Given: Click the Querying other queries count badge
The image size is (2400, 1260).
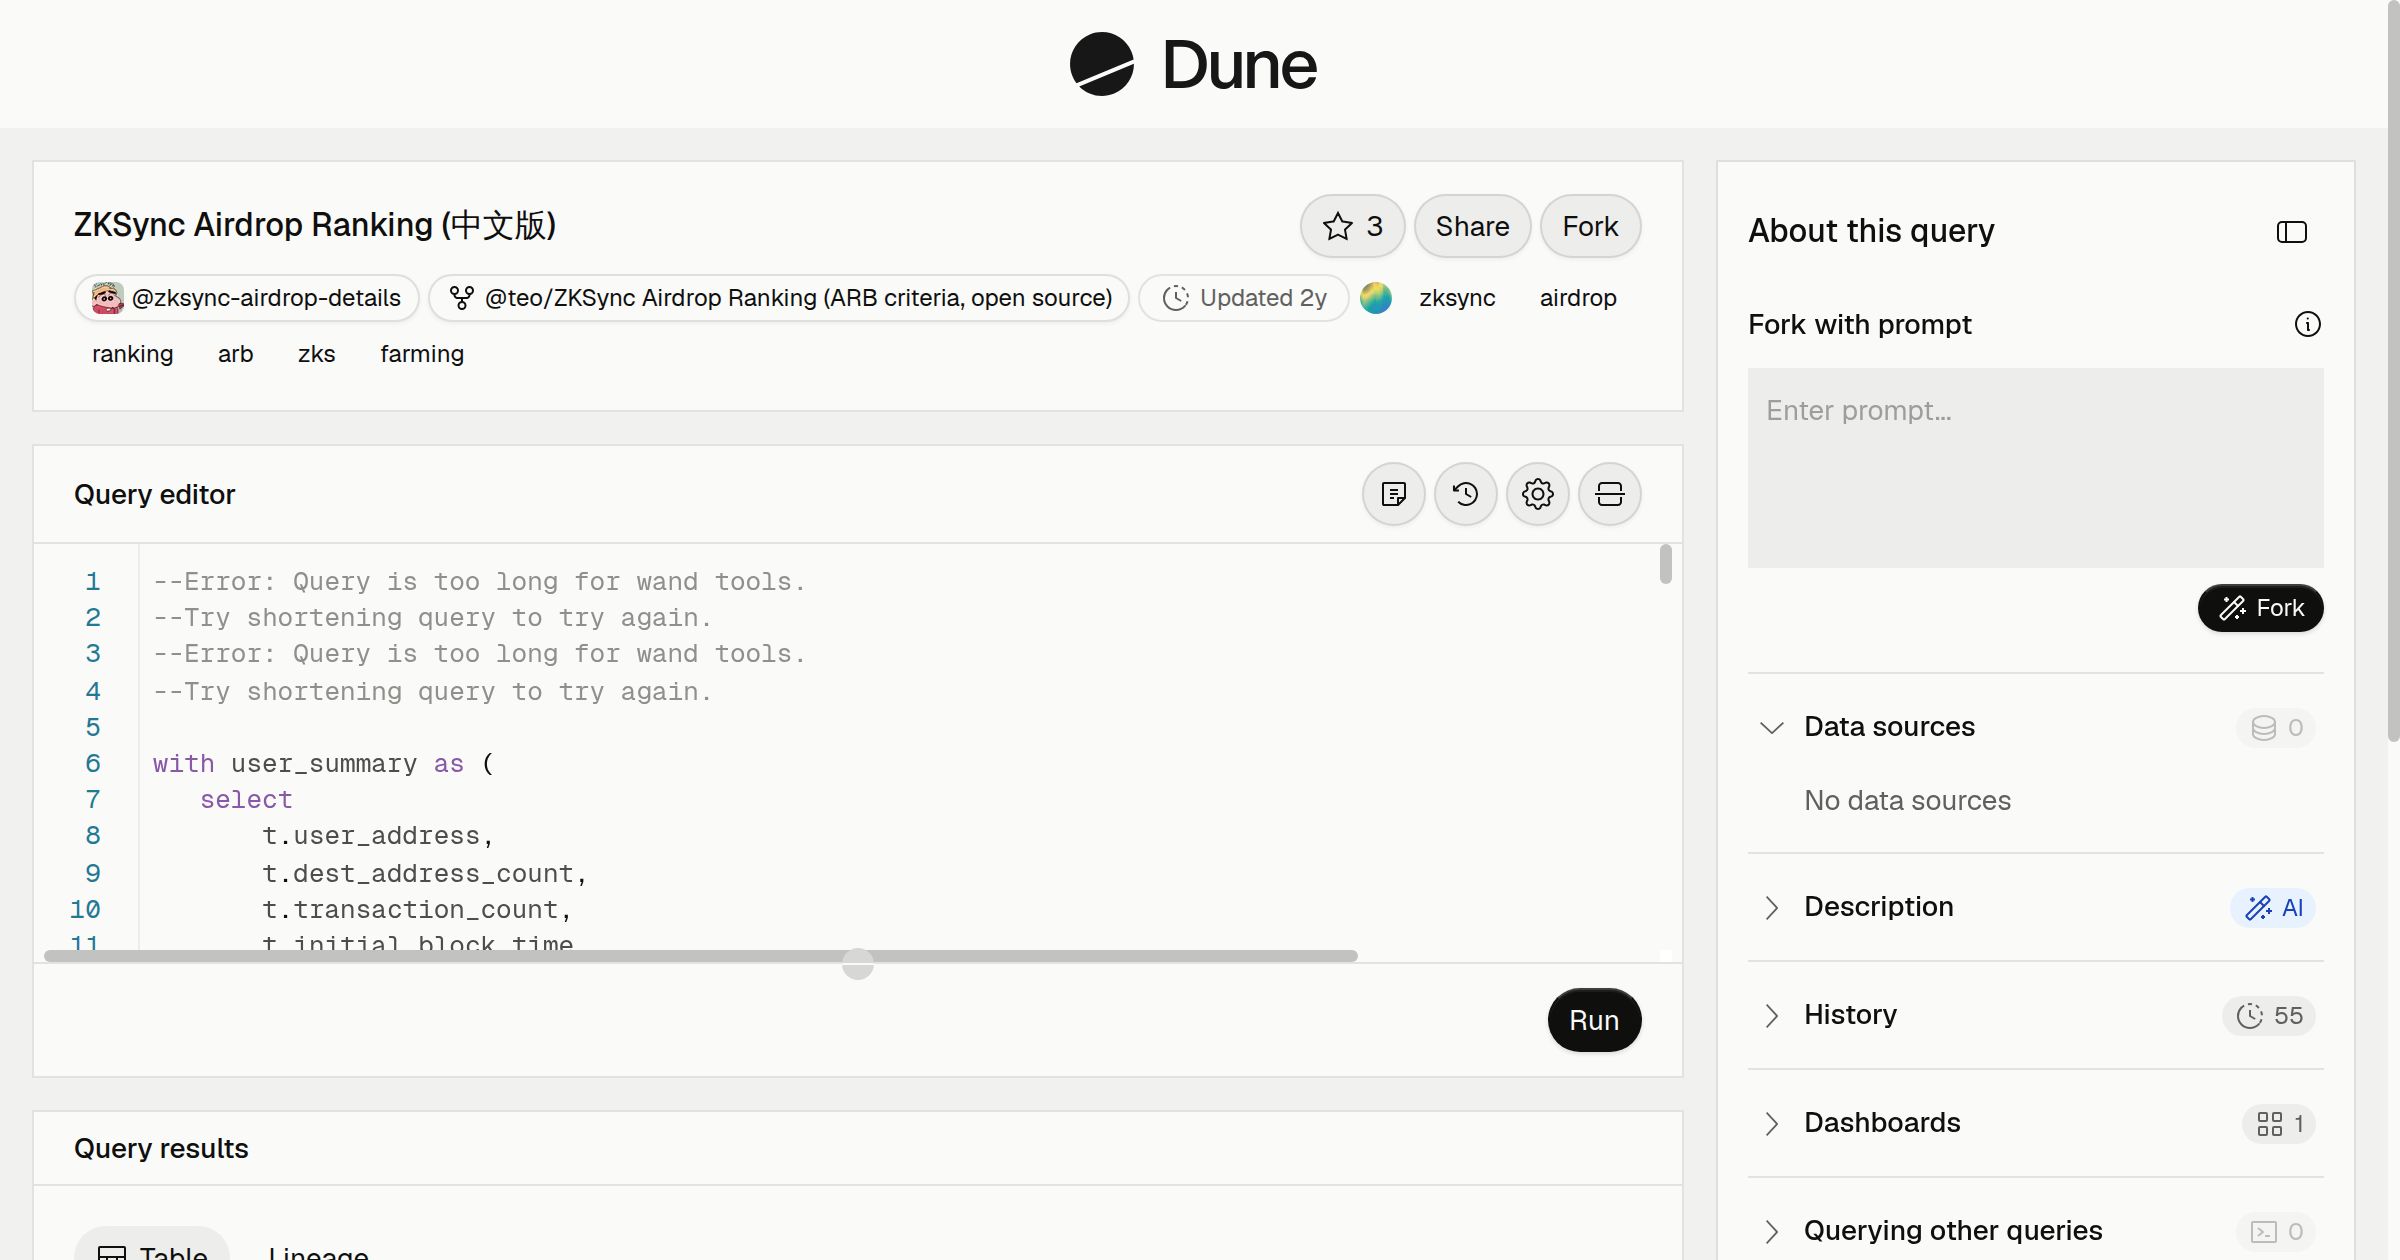Looking at the screenshot, I should click(x=2276, y=1232).
